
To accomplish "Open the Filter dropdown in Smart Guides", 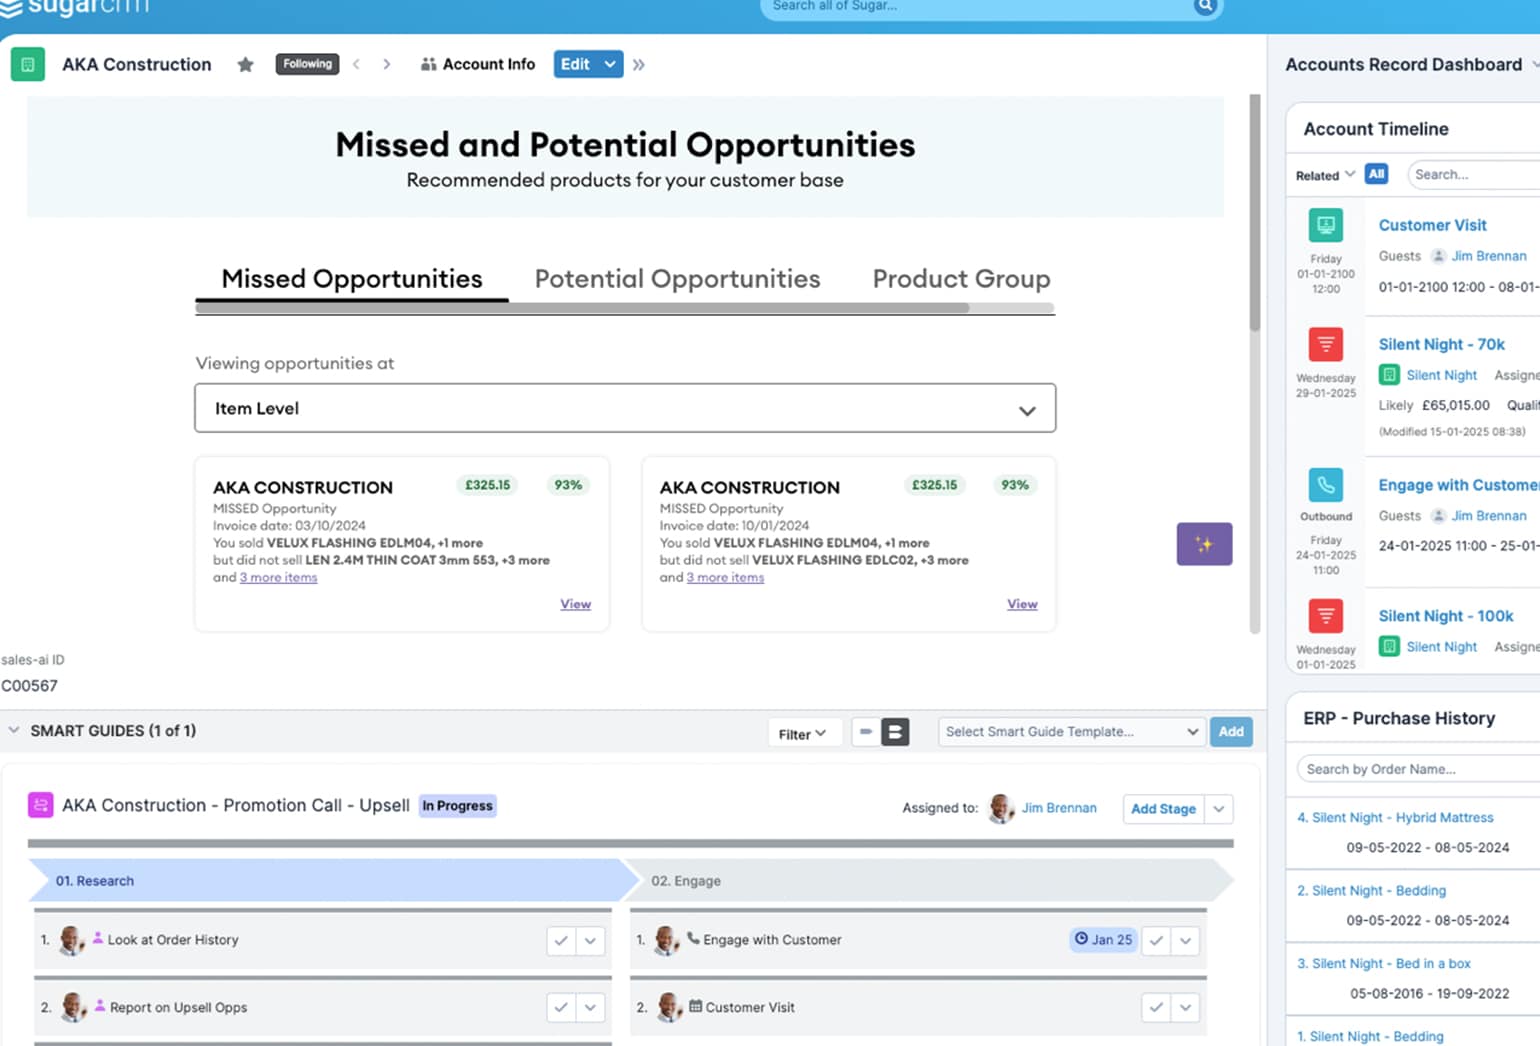I will 802,734.
